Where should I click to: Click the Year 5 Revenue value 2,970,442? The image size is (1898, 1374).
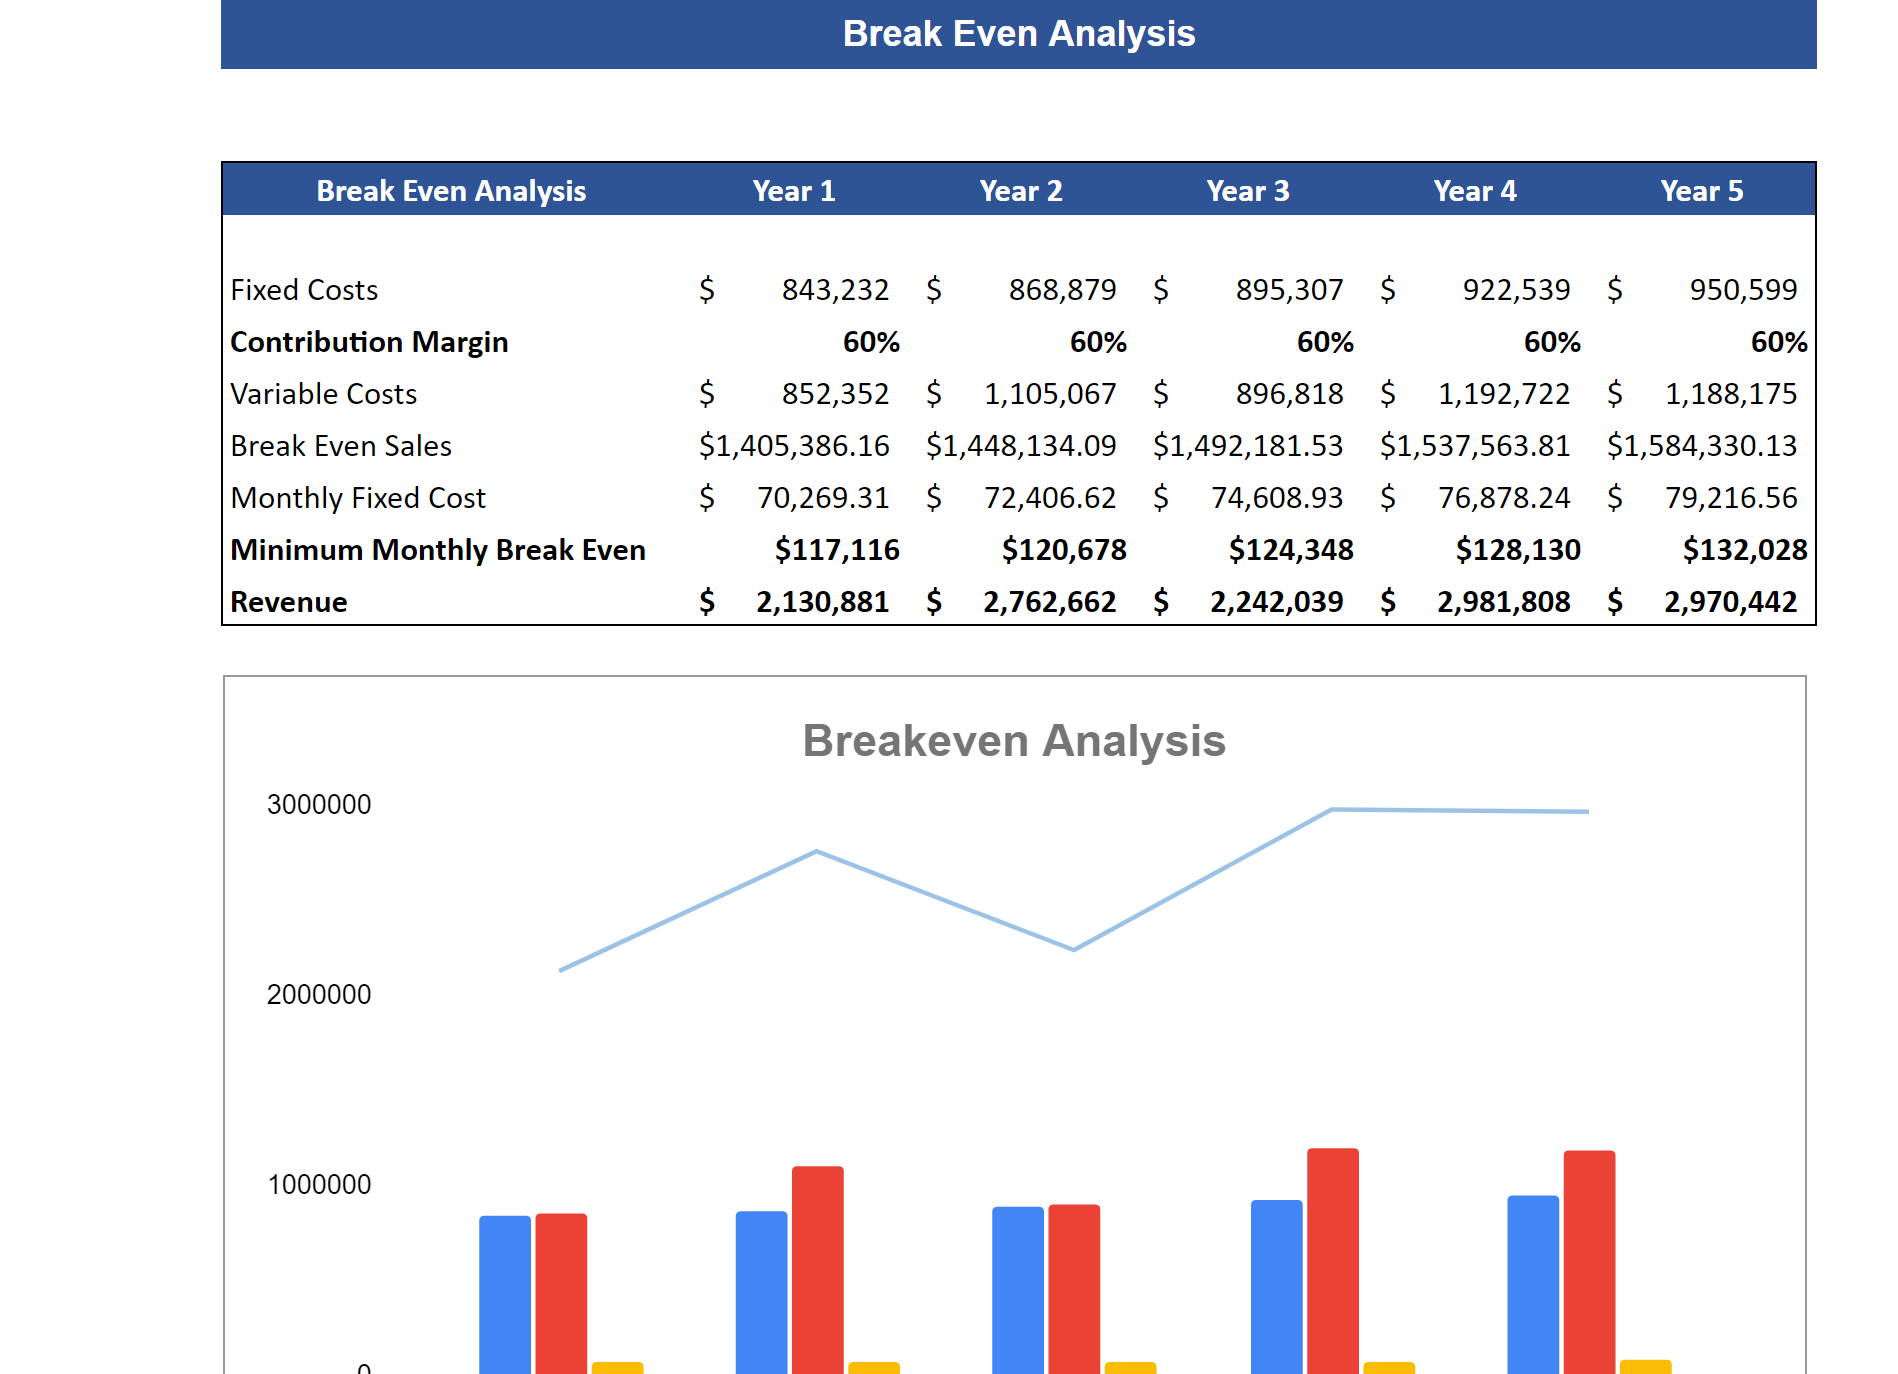tap(1729, 601)
